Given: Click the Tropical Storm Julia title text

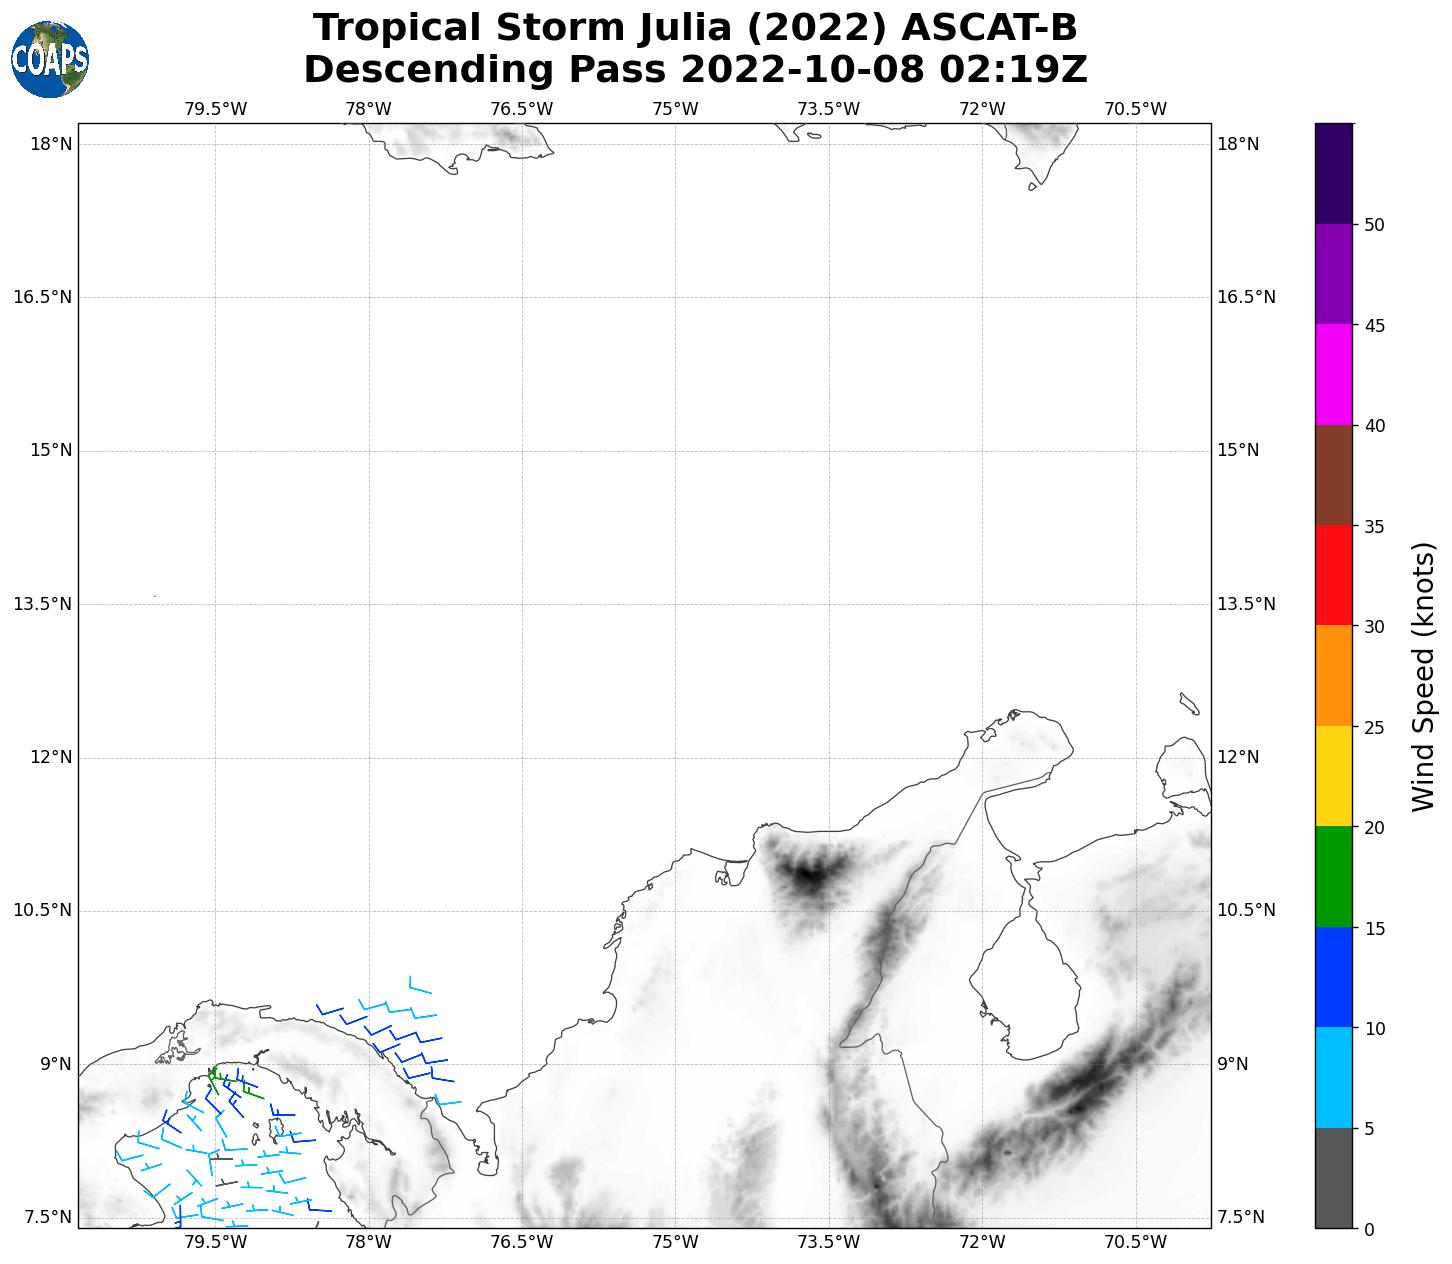Looking at the screenshot, I should click(695, 28).
